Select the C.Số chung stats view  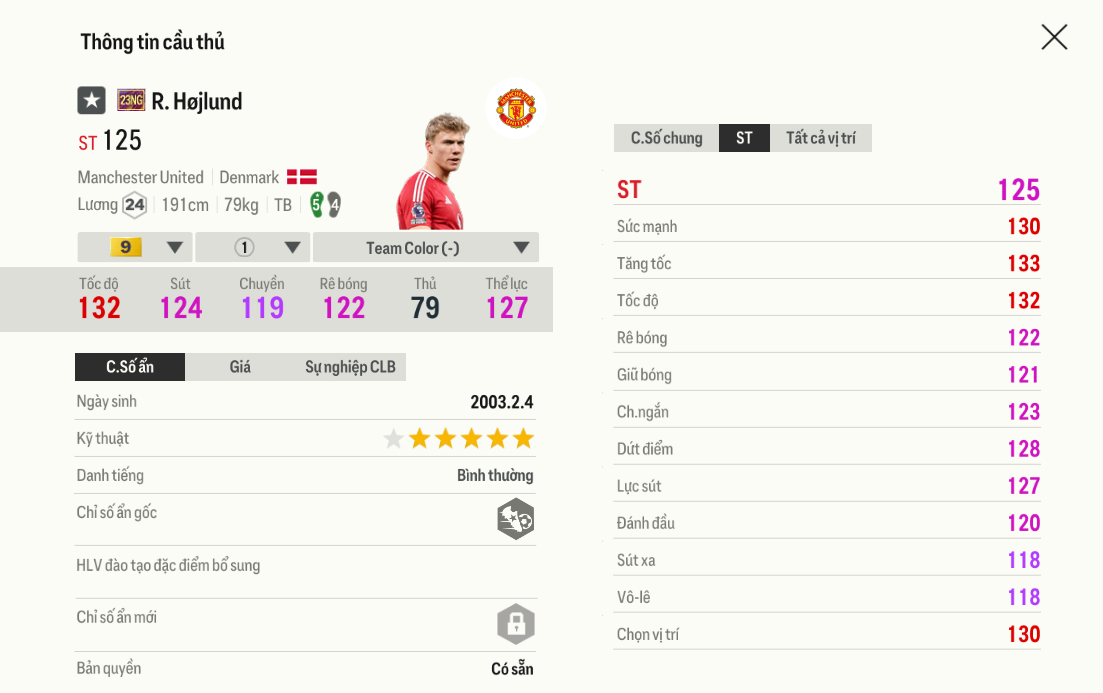pos(666,138)
